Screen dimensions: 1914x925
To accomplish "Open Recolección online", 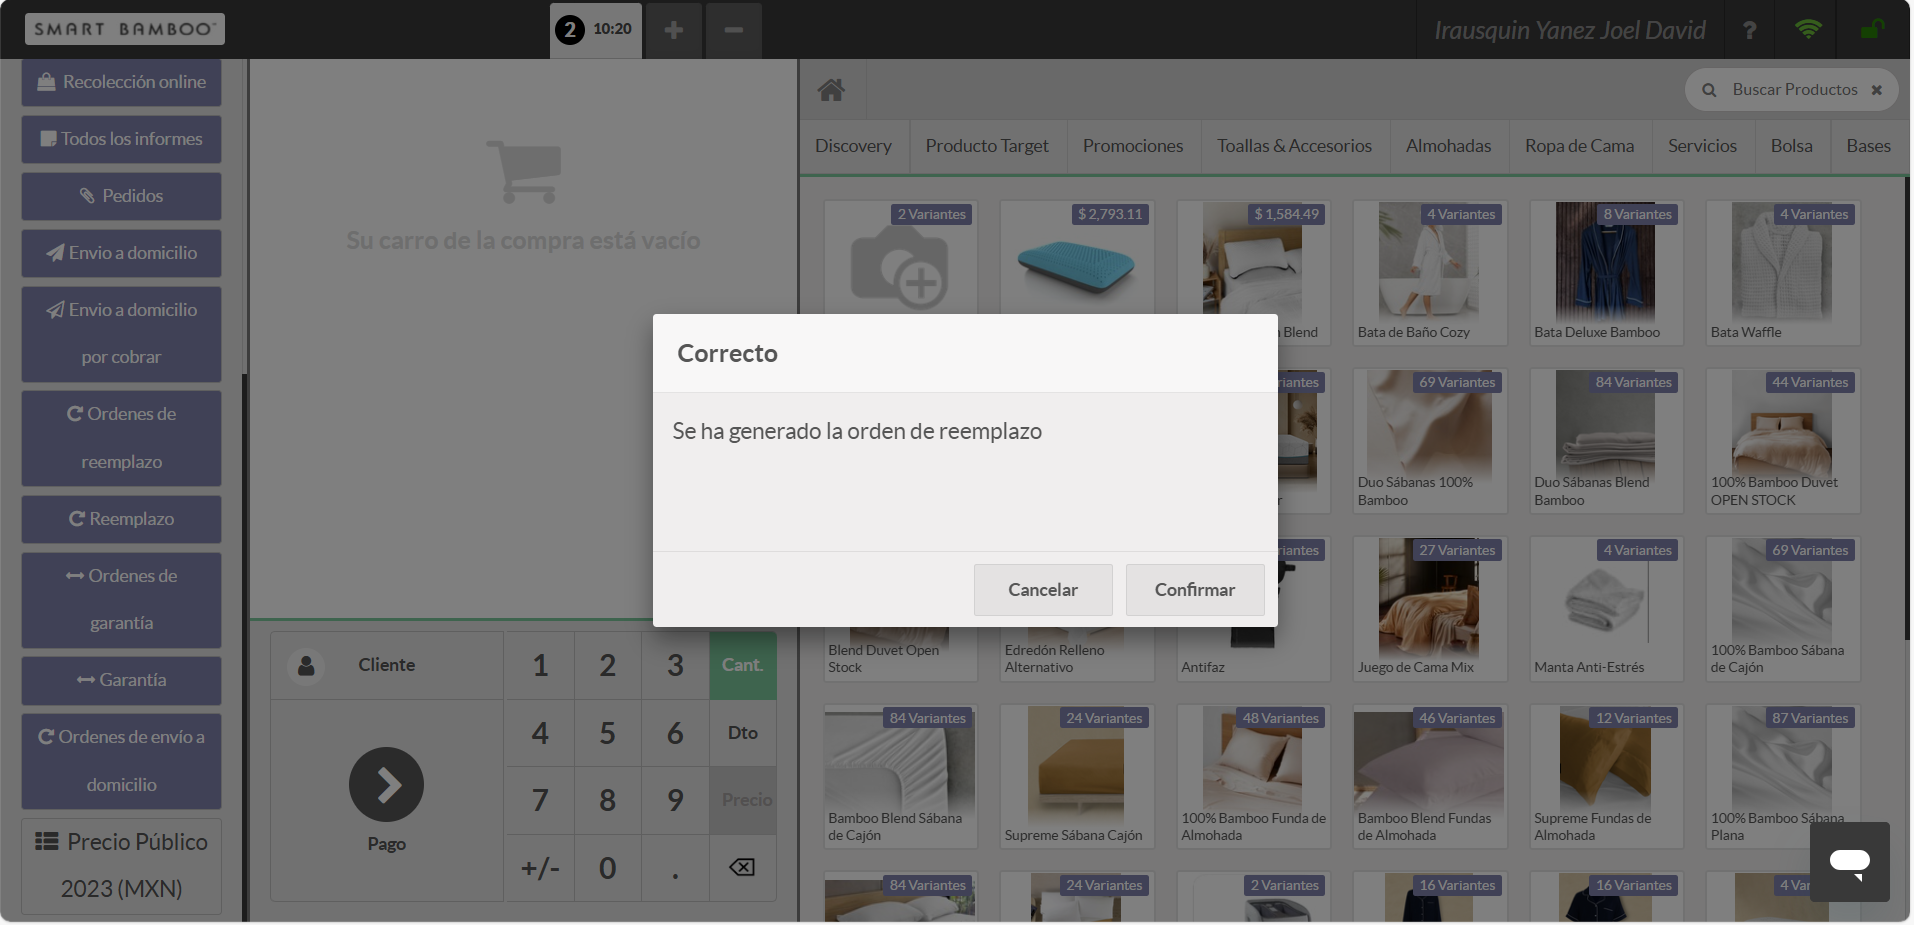I will tap(121, 82).
